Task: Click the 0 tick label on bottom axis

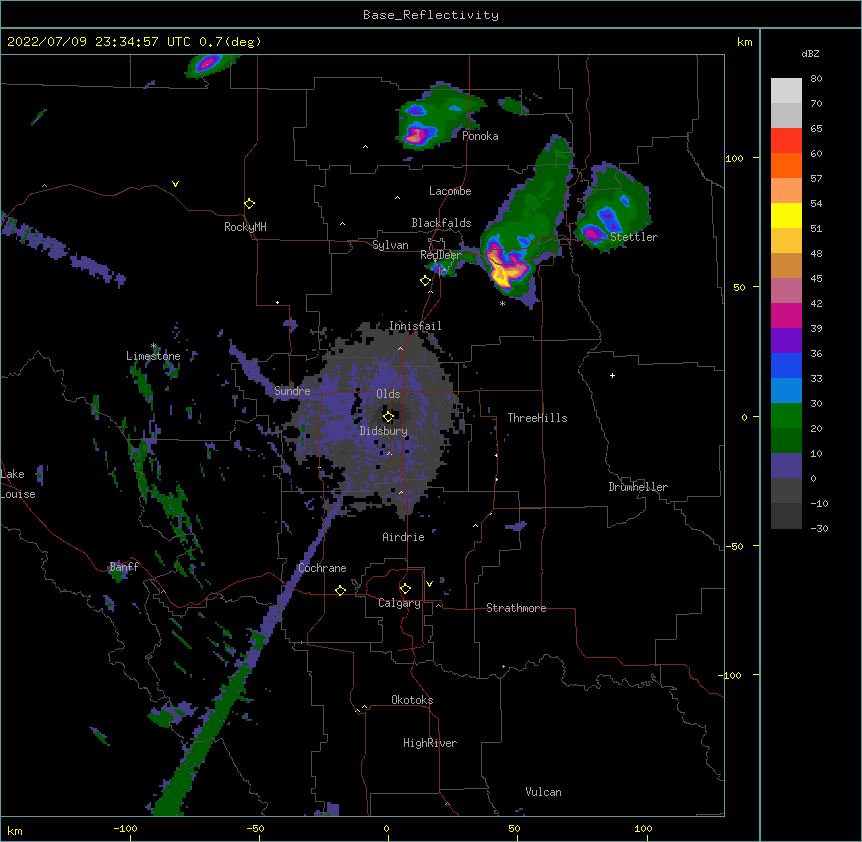Action: 386,828
